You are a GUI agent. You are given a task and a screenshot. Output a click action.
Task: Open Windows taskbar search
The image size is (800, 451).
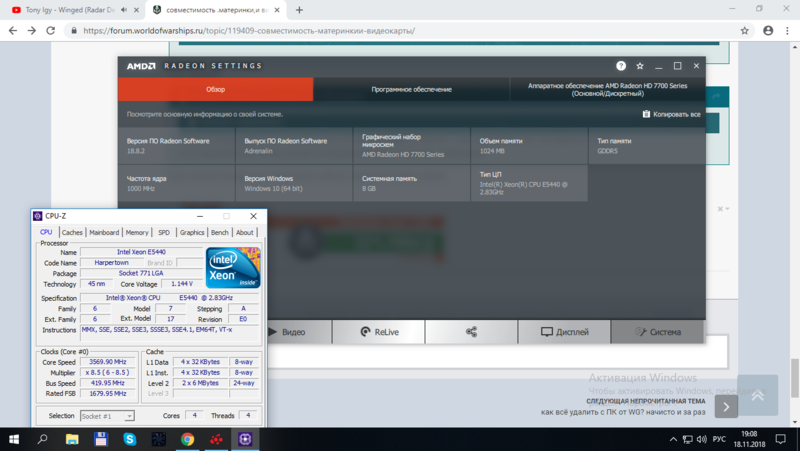tap(43, 439)
